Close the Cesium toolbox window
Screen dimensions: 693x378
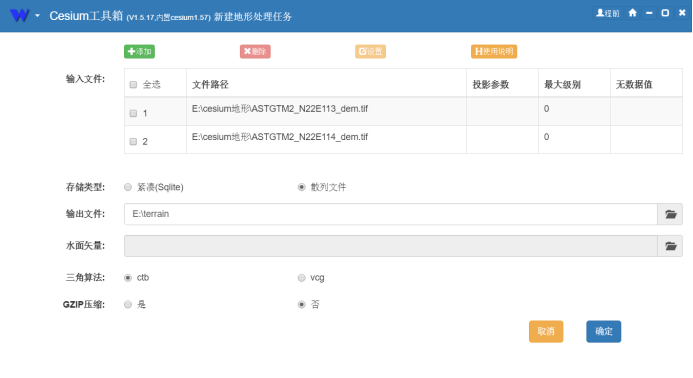click(682, 13)
